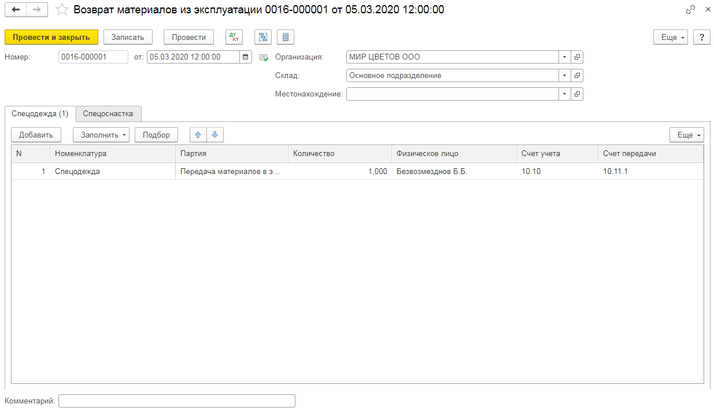Open the Заполнить dropdown menu

[x=101, y=135]
